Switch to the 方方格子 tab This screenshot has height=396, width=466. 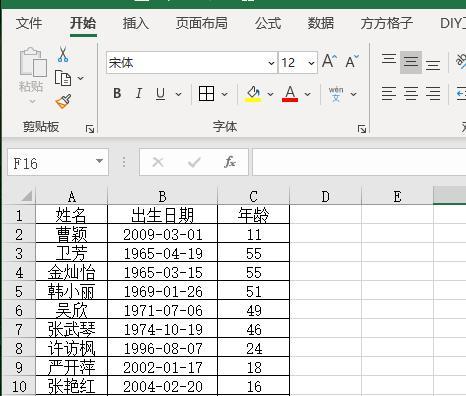point(387,23)
